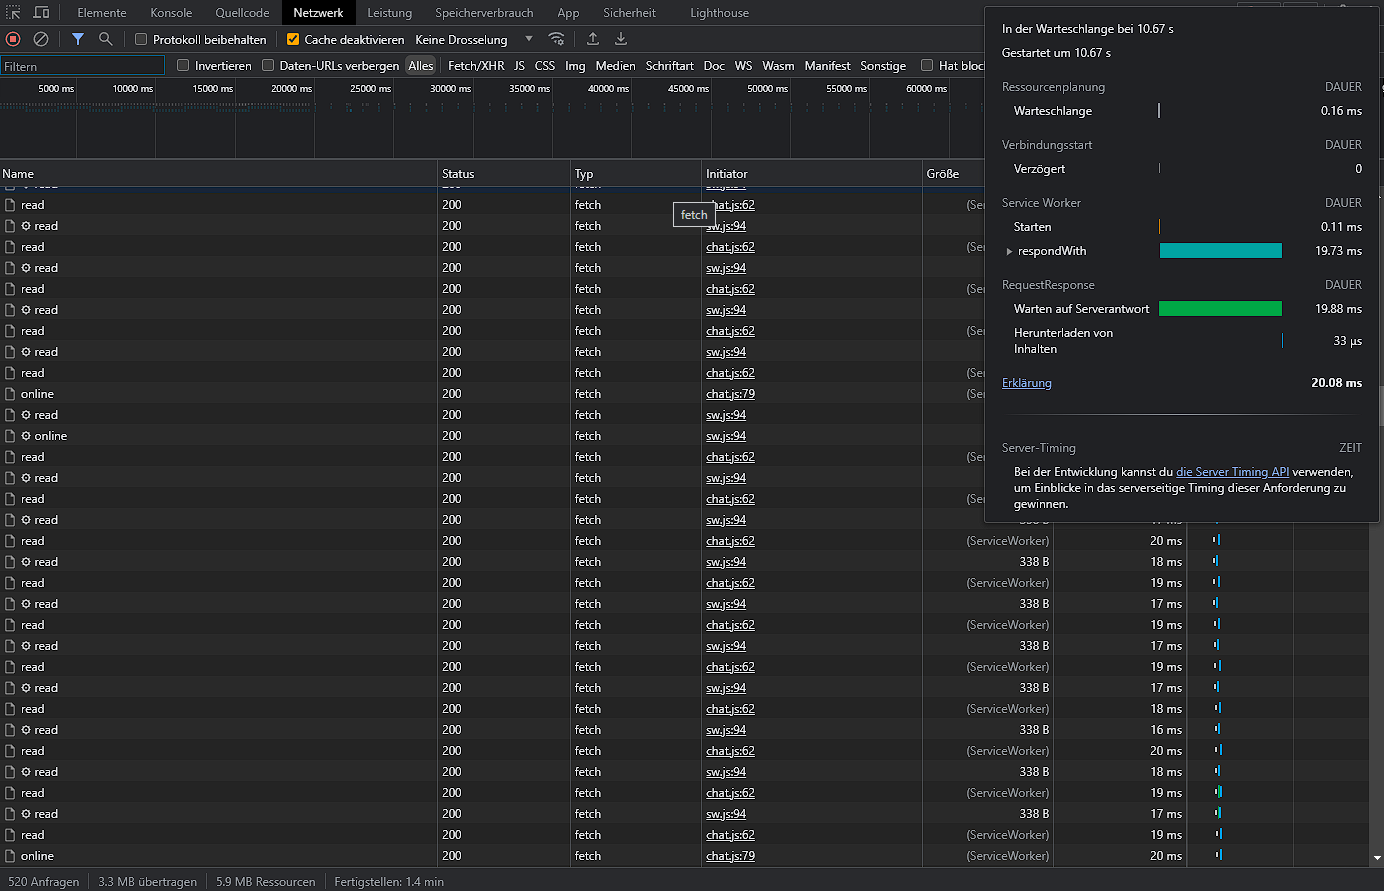This screenshot has height=891, width=1384.
Task: Stop recording the network log
Action: [13, 39]
